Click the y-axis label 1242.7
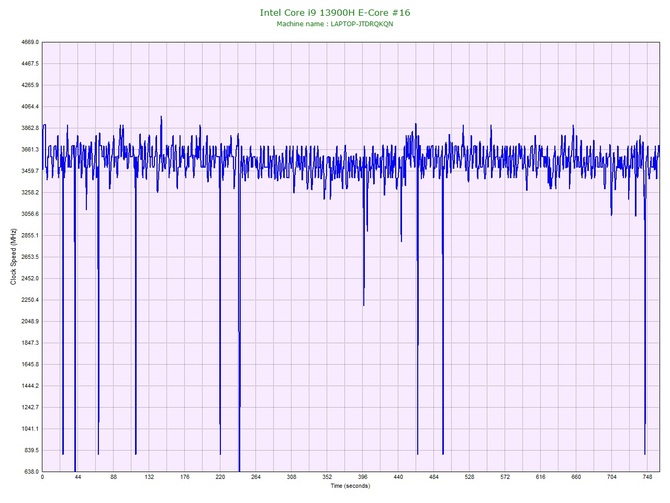Viewport: 670px width, 503px height. coord(29,407)
